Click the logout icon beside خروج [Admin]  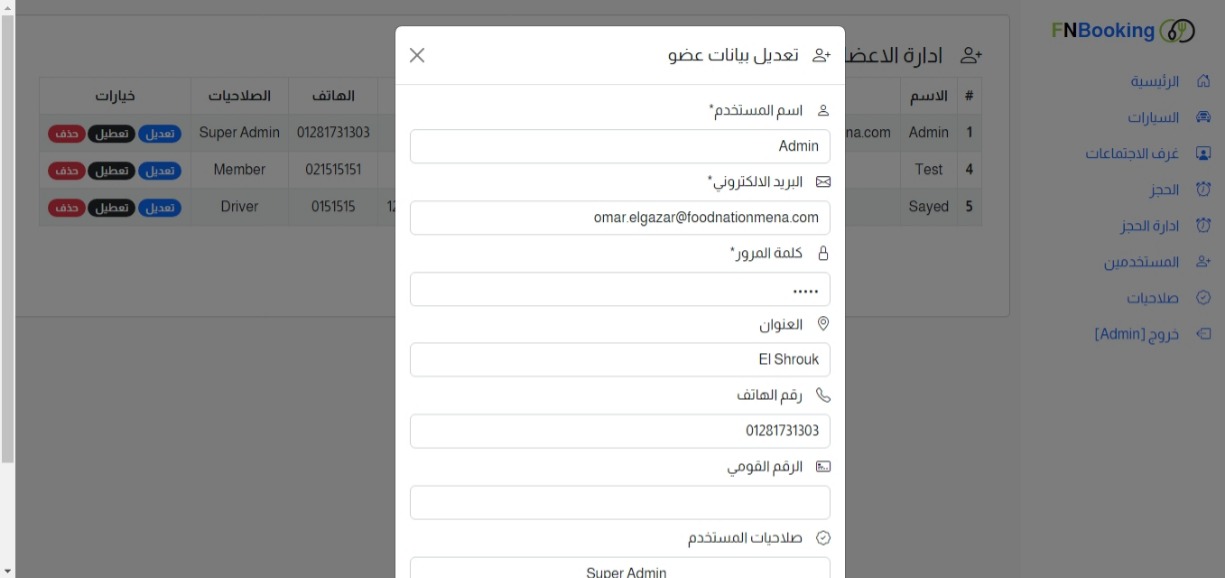point(1204,334)
